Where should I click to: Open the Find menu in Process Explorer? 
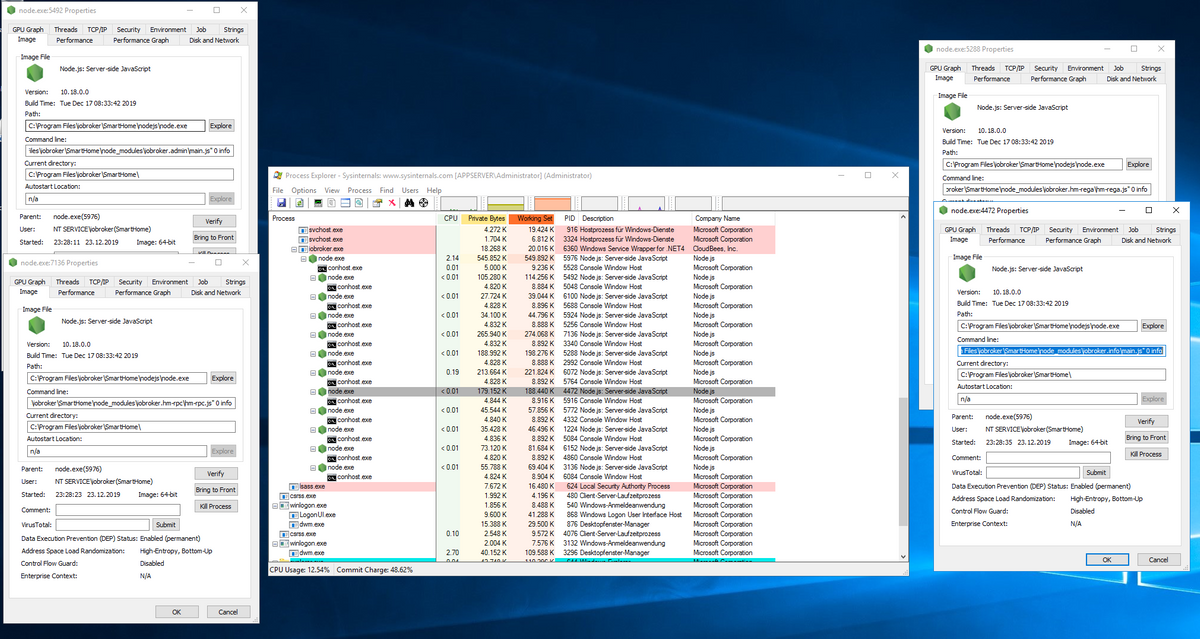386,190
